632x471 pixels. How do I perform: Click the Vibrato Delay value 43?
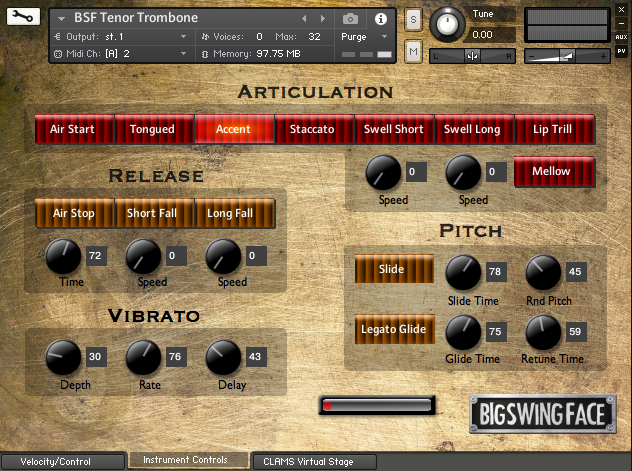point(256,357)
